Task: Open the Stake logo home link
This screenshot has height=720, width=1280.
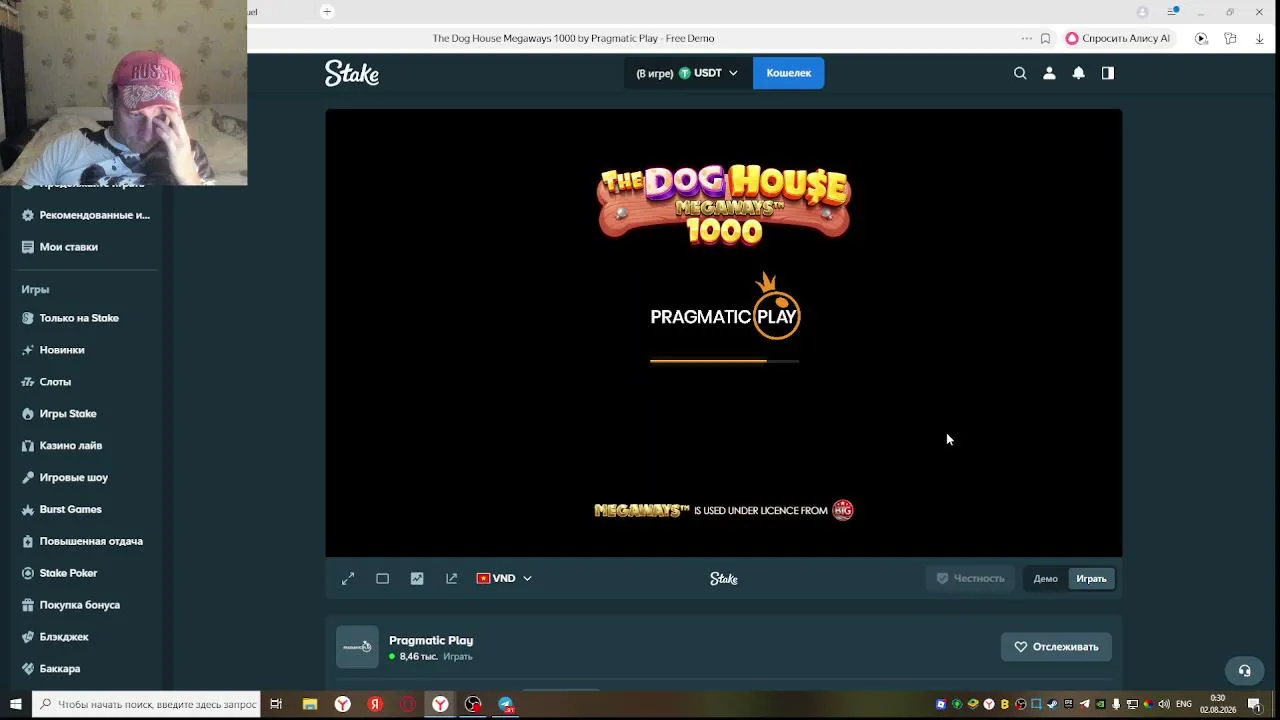Action: (352, 73)
